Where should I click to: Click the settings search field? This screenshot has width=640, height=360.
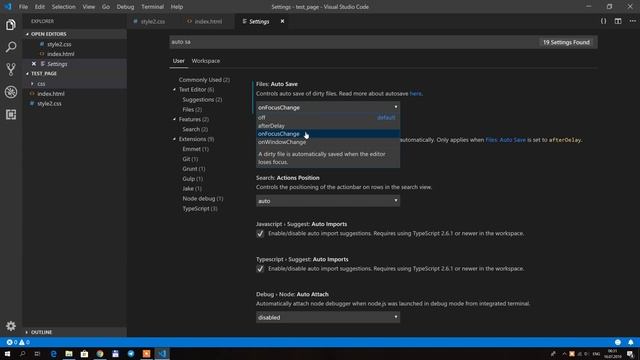click(x=353, y=42)
